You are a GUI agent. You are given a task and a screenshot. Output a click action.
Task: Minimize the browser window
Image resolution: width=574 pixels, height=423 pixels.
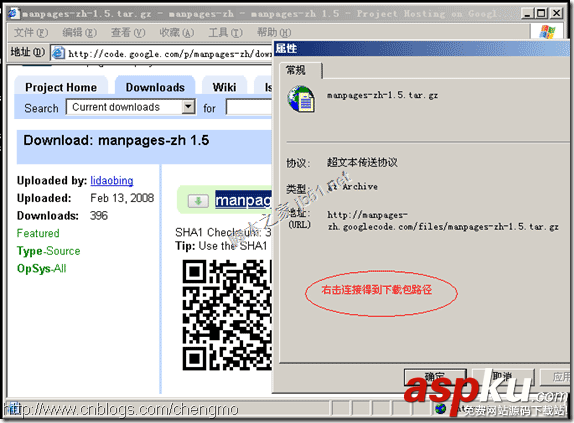coord(528,14)
